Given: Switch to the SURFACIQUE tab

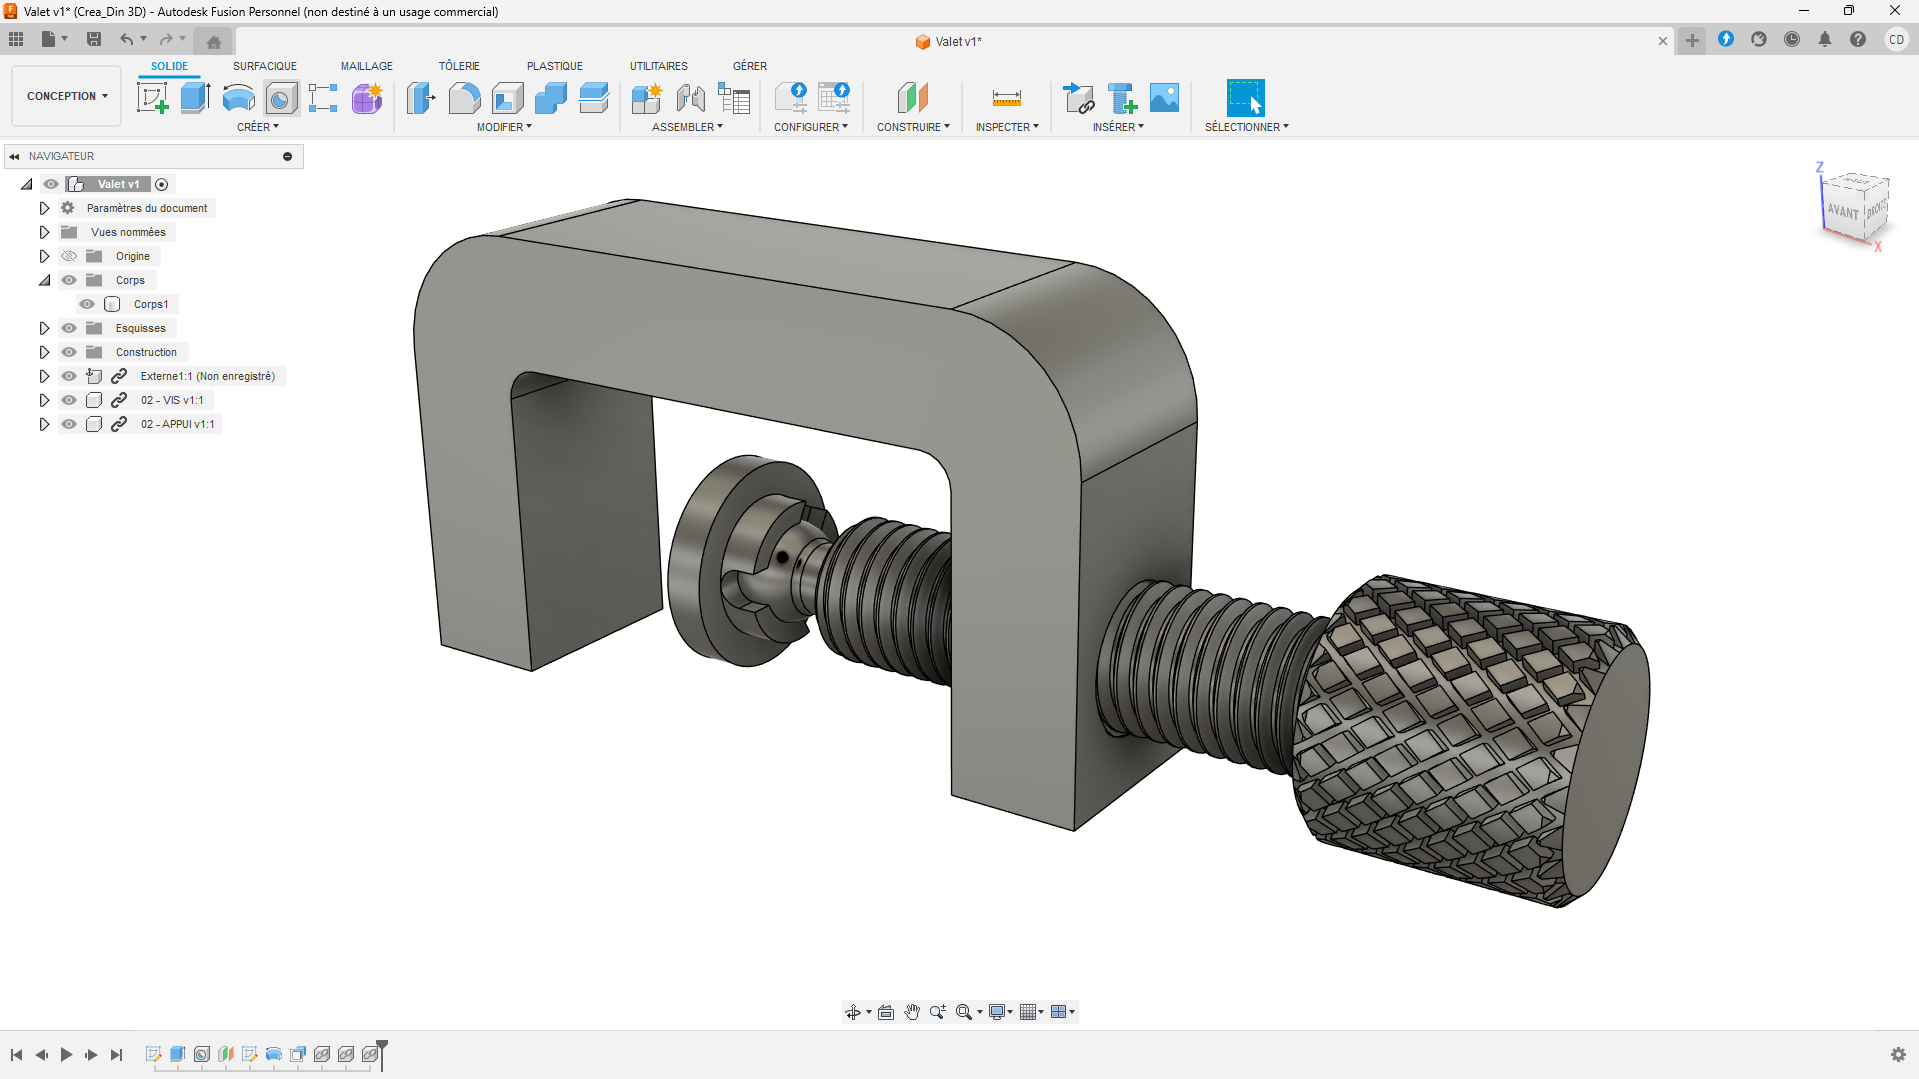Looking at the screenshot, I should point(264,66).
